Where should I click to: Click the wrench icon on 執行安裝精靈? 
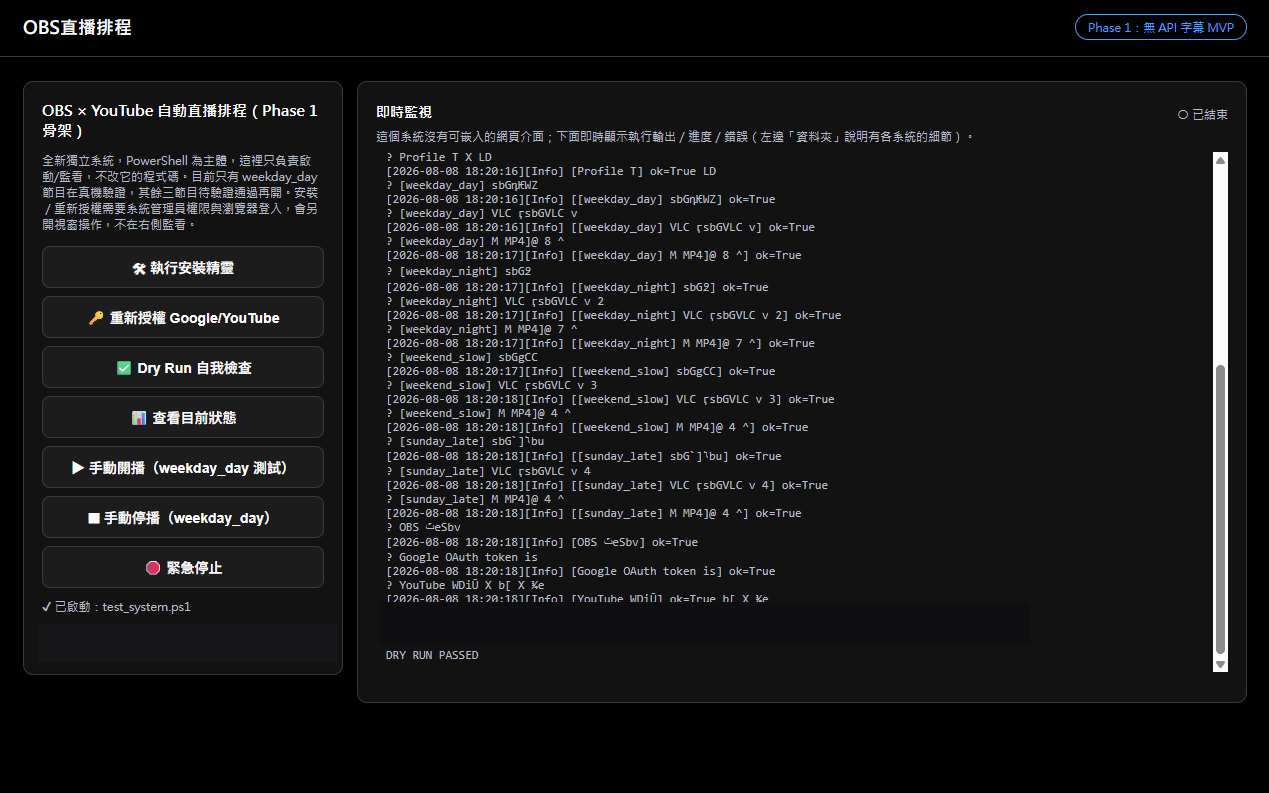(139, 268)
